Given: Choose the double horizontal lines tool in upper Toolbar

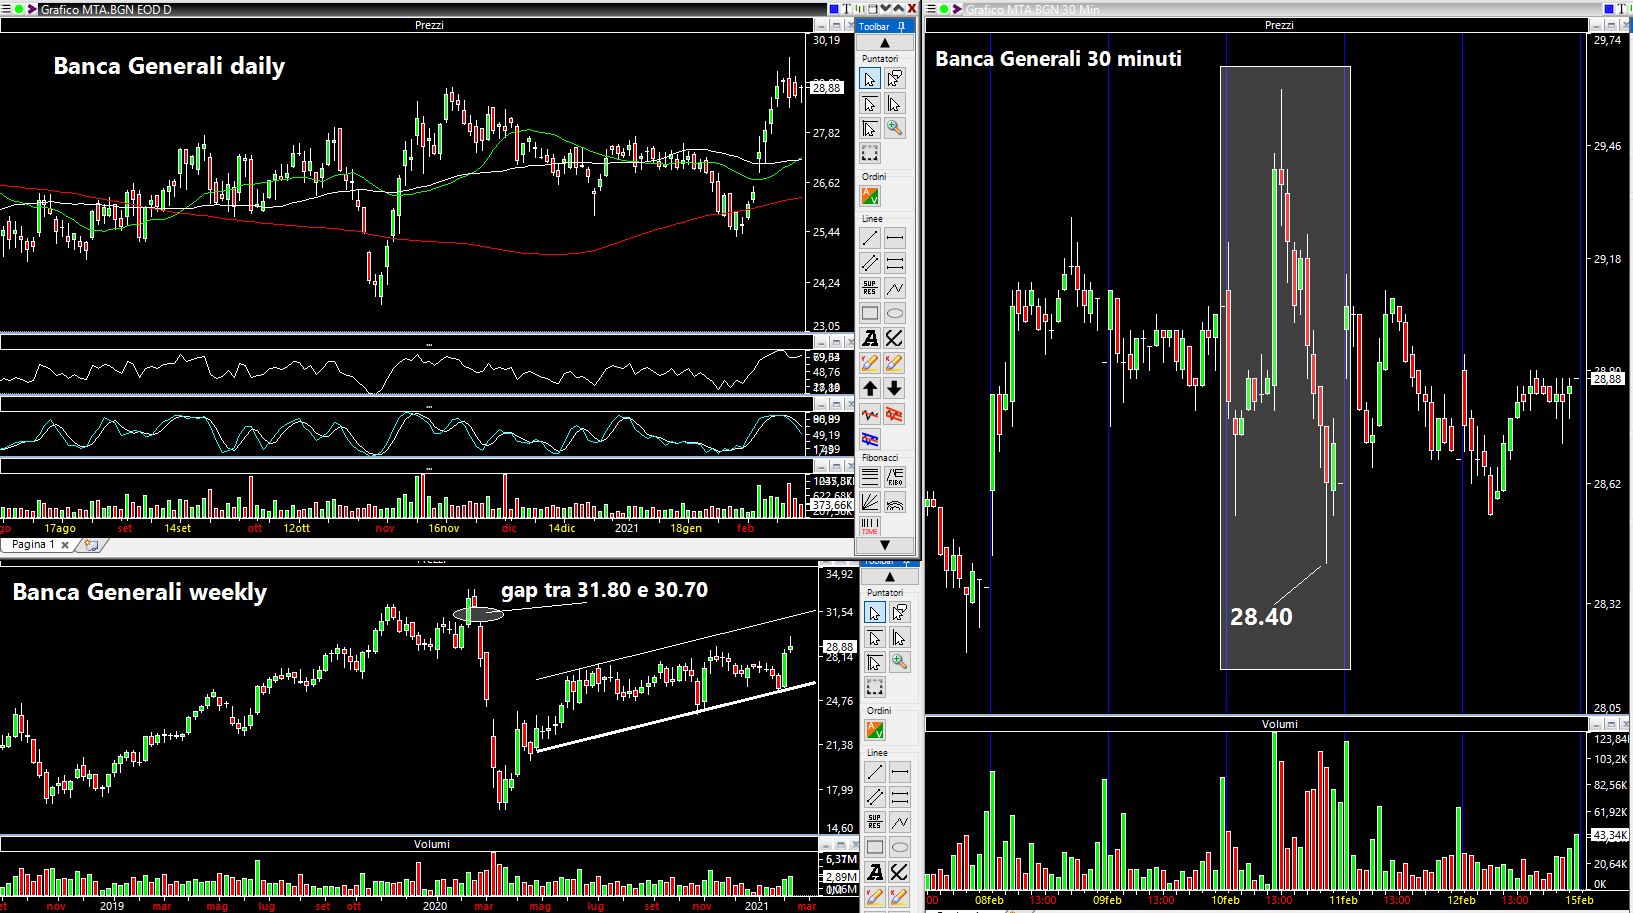Looking at the screenshot, I should pos(895,263).
